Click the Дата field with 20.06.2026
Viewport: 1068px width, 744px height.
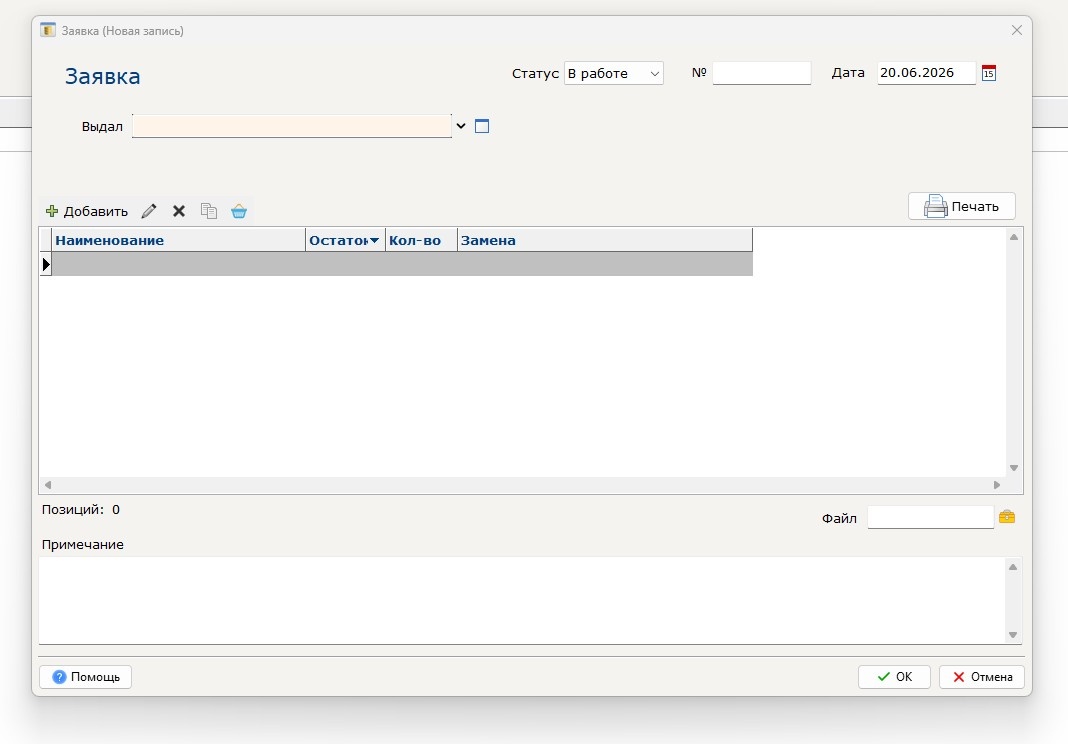coord(926,73)
